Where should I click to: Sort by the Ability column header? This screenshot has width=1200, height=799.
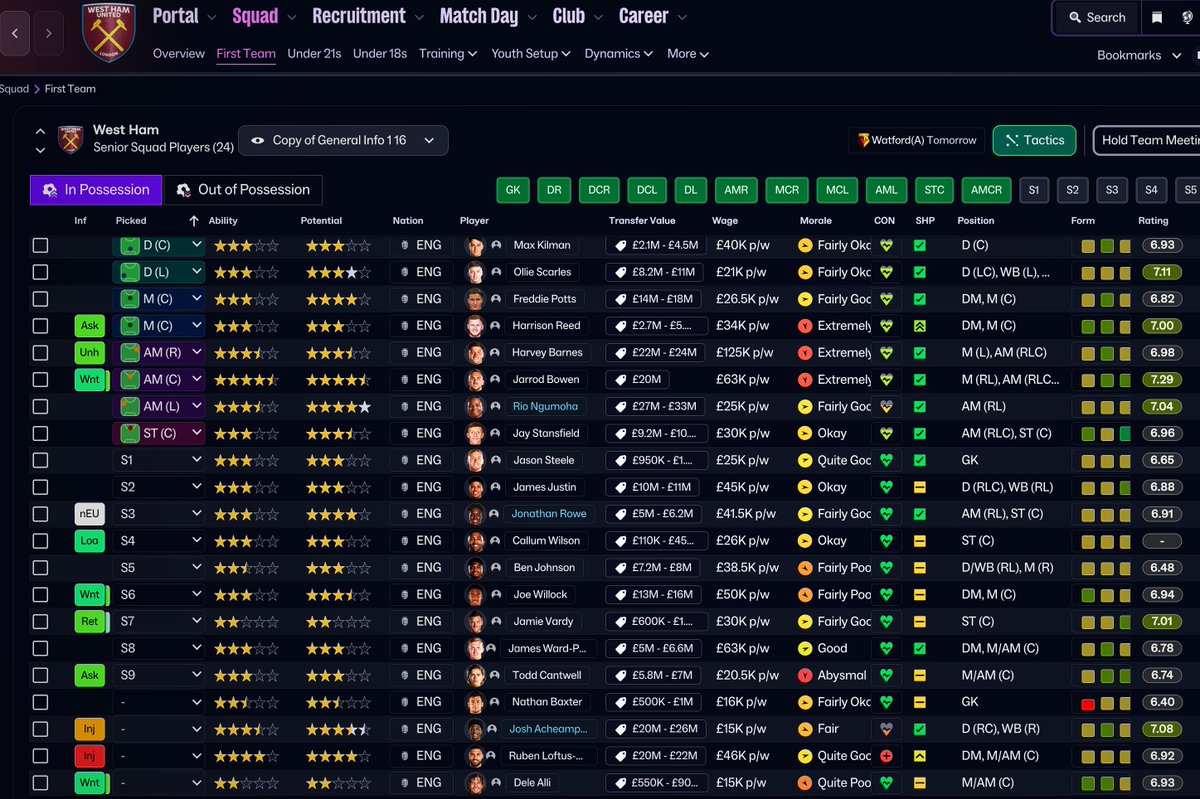223,220
